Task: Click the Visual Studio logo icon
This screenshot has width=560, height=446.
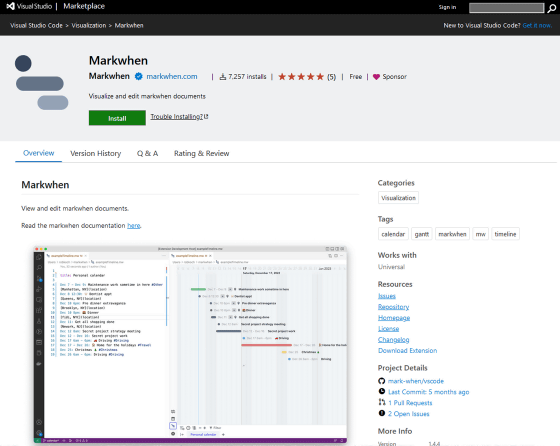Action: (x=11, y=6)
